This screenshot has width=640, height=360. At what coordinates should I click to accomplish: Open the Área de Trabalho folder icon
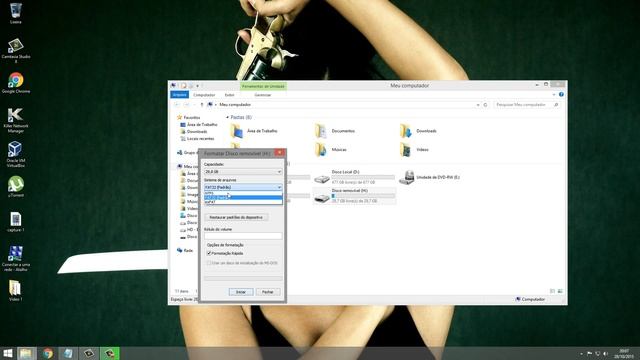tap(237, 131)
